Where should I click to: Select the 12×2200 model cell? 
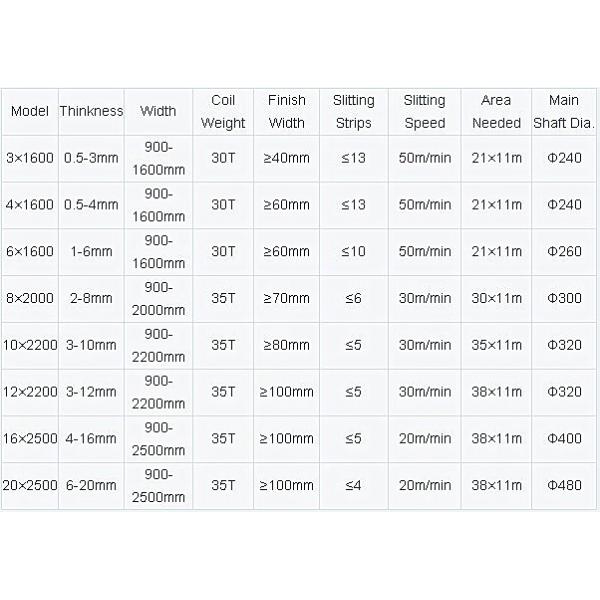(x=30, y=392)
